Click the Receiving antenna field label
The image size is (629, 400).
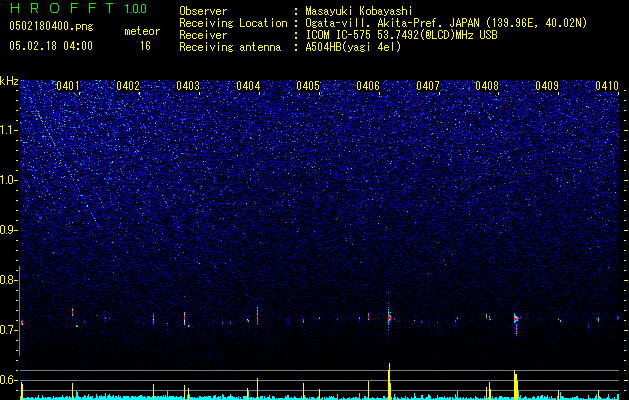point(230,47)
